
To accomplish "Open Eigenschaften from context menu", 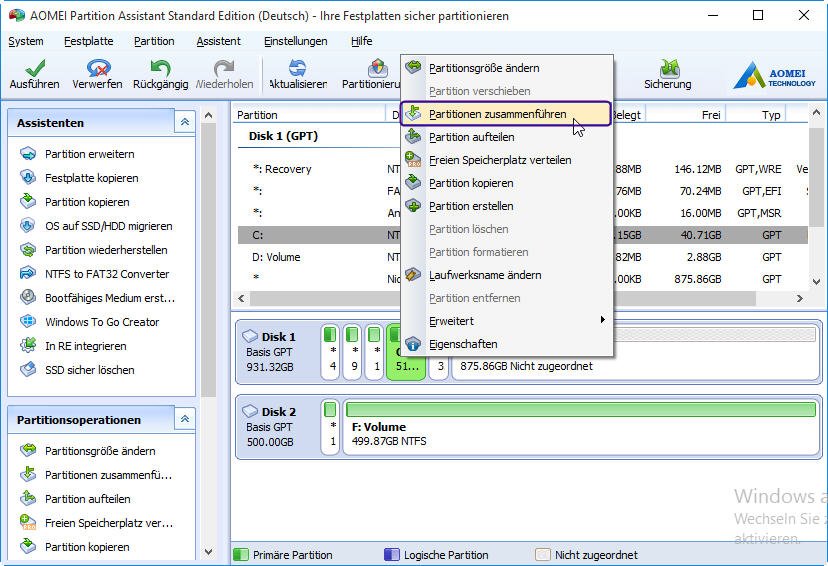I will click(x=507, y=344).
